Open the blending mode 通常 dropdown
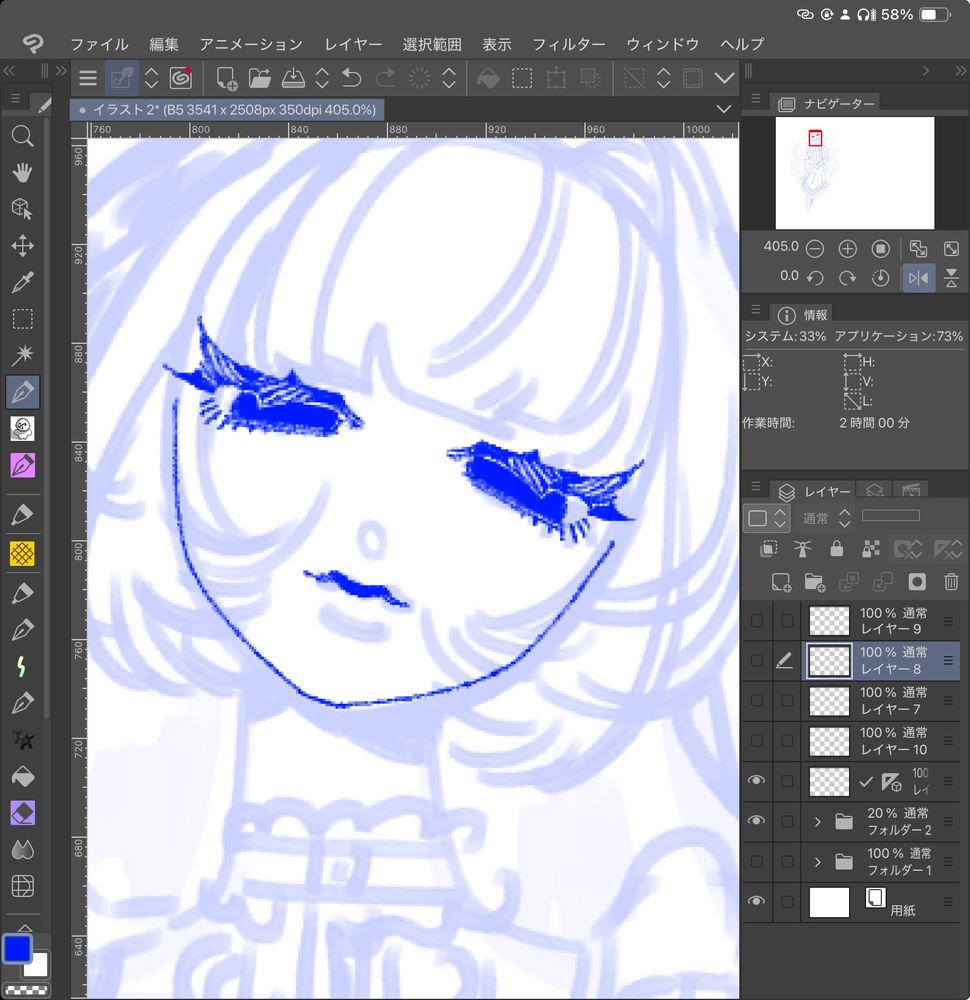Screen dimensions: 970x1000 (x=825, y=518)
